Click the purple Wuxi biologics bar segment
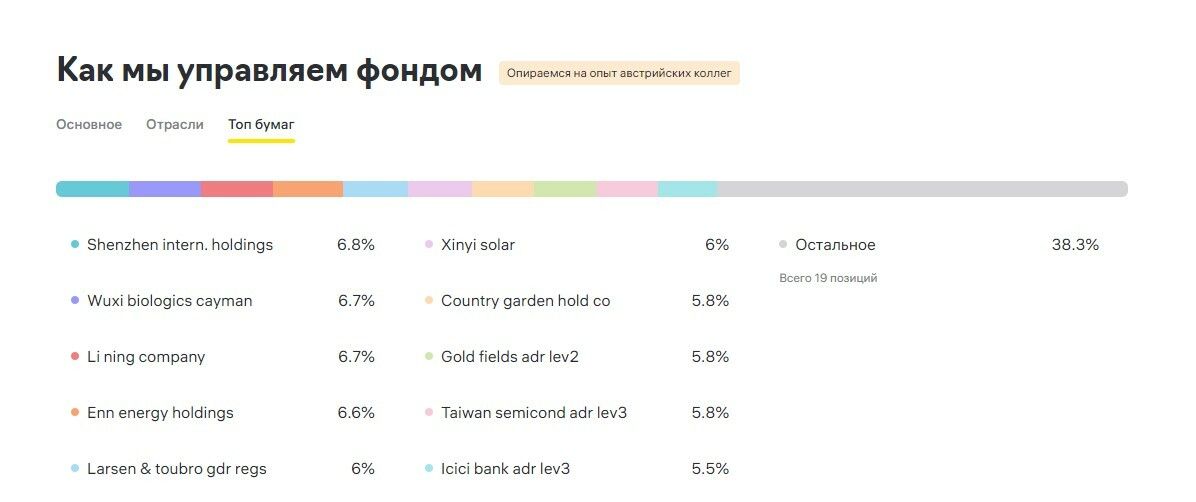This screenshot has width=1196, height=502. pyautogui.click(x=165, y=189)
